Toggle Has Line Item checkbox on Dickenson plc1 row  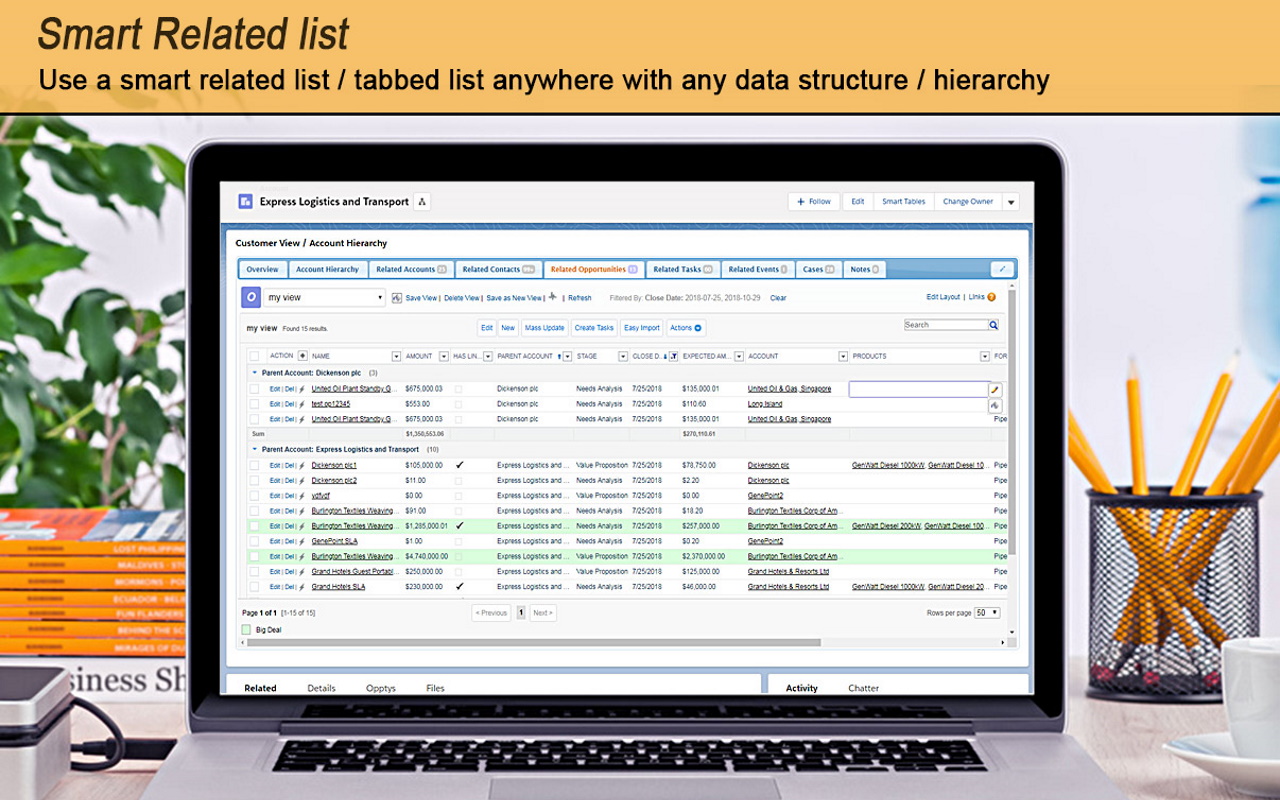460,465
